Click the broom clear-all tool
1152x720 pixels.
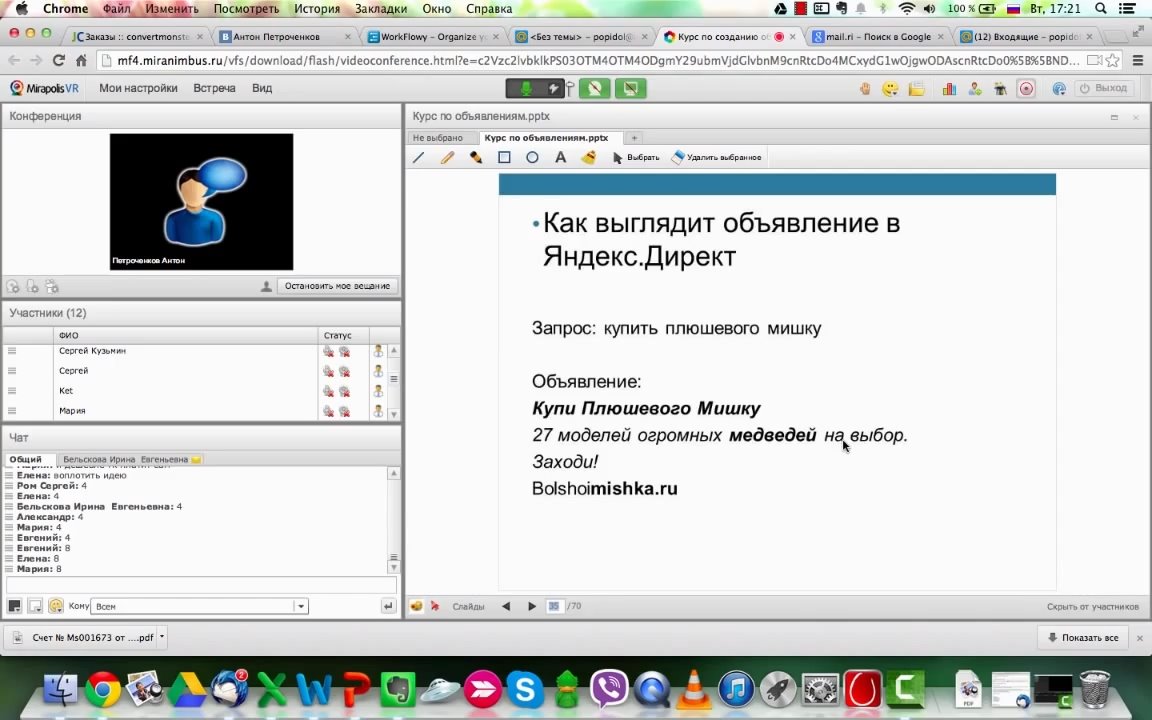[588, 157]
